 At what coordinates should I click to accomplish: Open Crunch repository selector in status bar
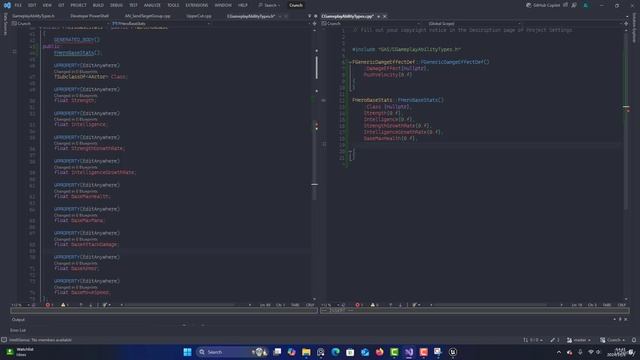point(613,340)
